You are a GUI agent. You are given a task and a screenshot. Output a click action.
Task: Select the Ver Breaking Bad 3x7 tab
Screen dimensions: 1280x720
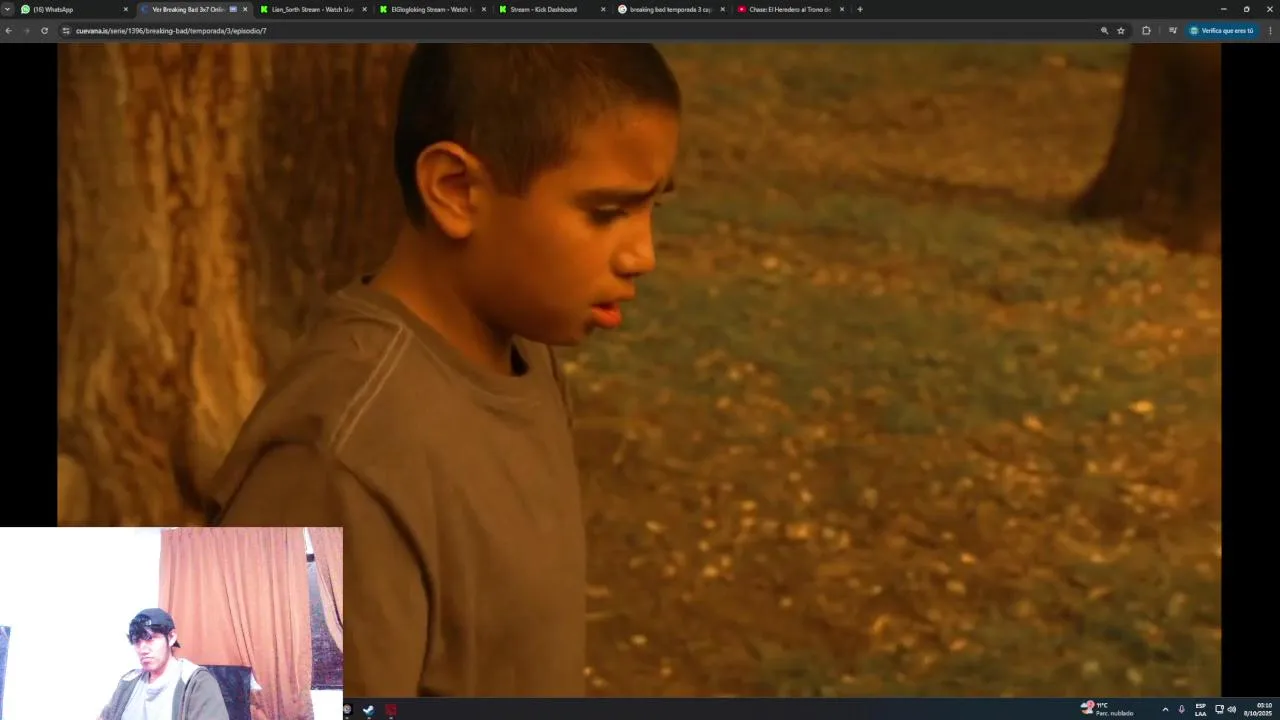point(194,9)
